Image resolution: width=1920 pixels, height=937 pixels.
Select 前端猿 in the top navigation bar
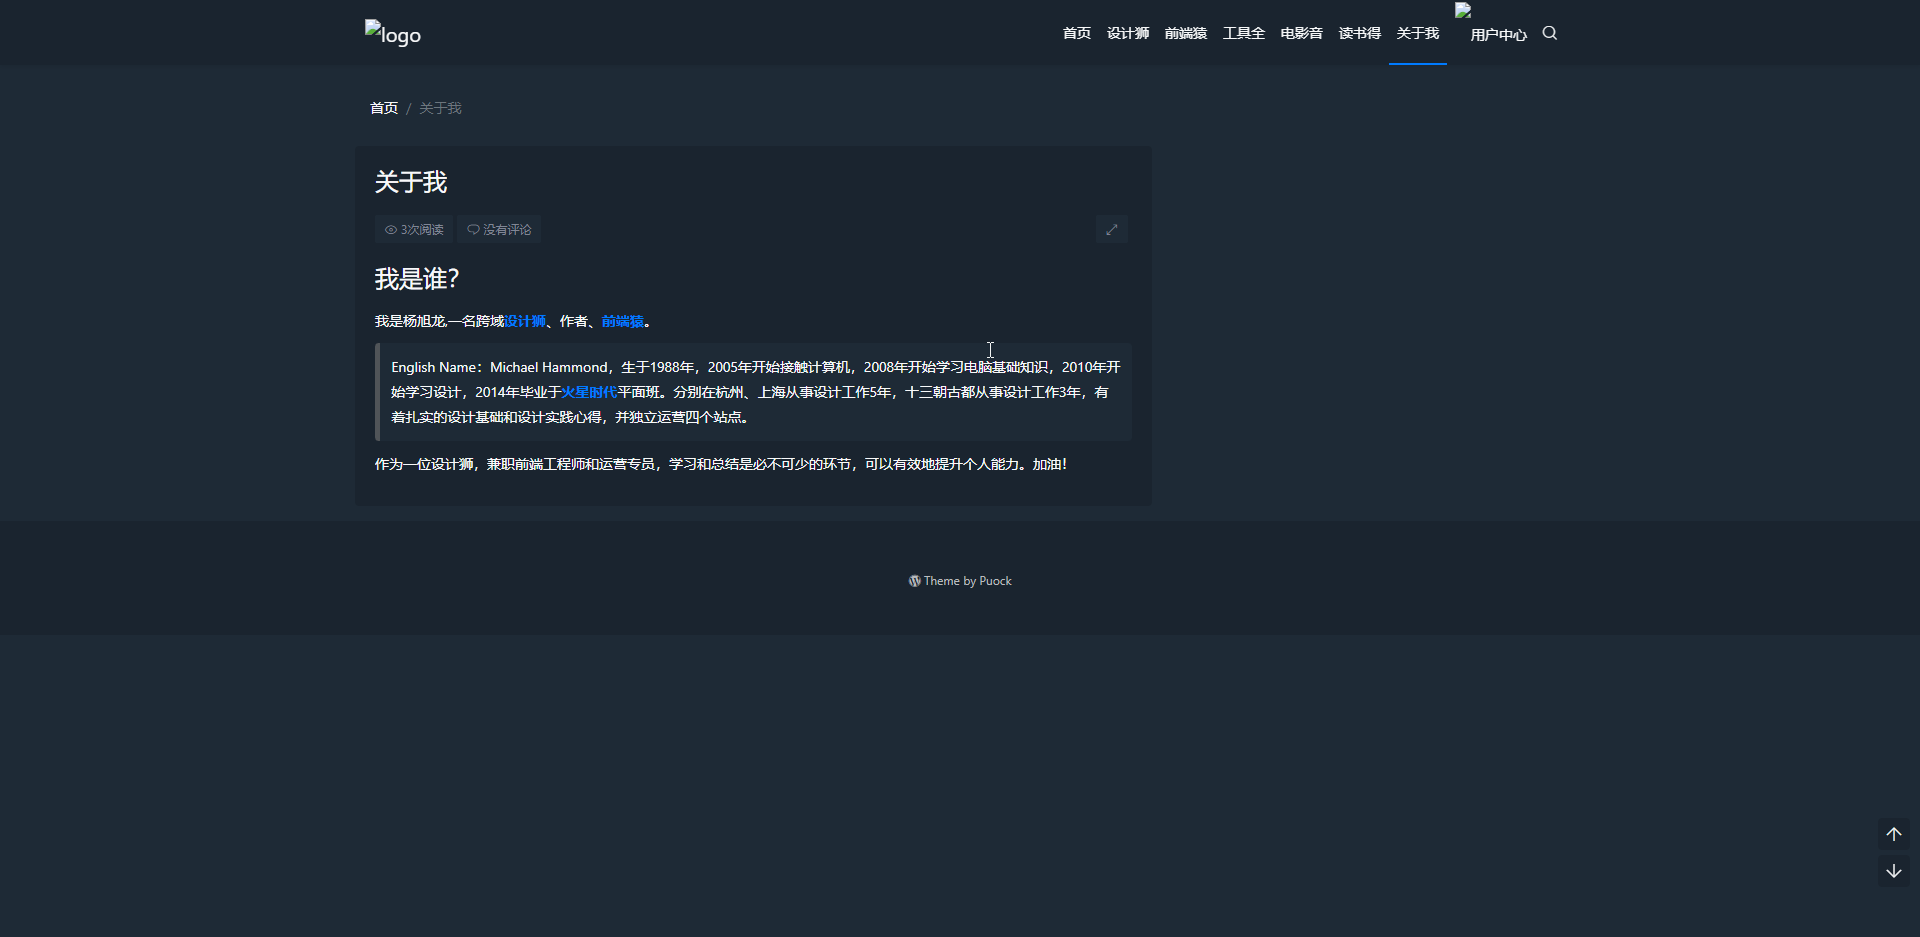(1185, 33)
